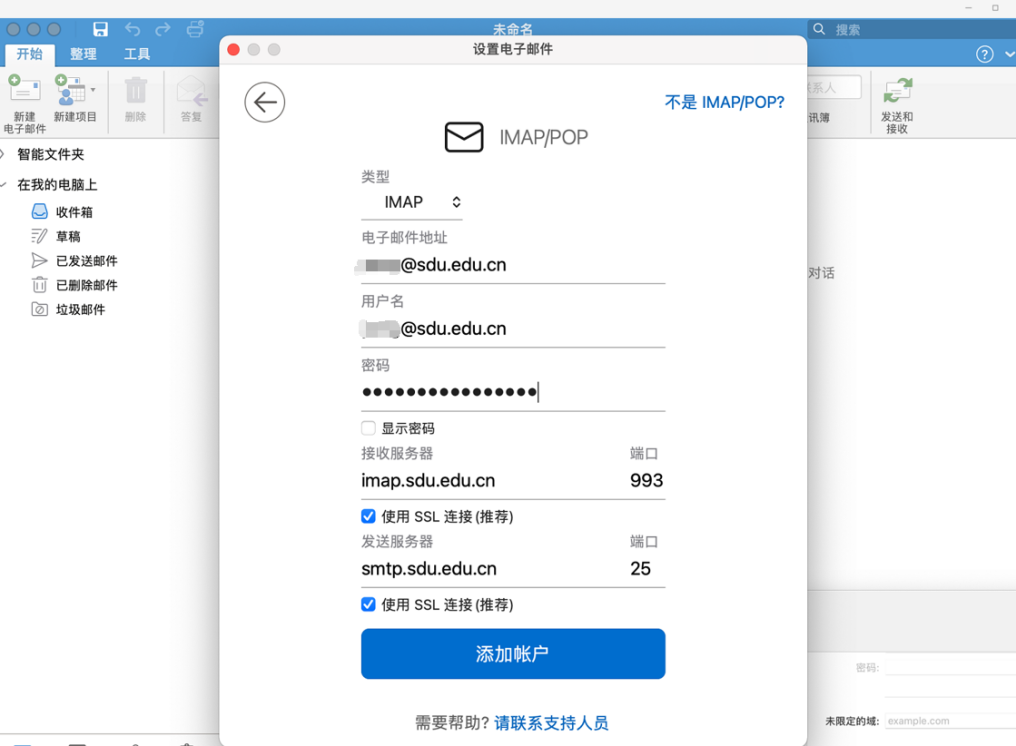The width and height of the screenshot is (1016, 746).
Task: Expand the ribbon chevron beside help
Action: (x=1010, y=54)
